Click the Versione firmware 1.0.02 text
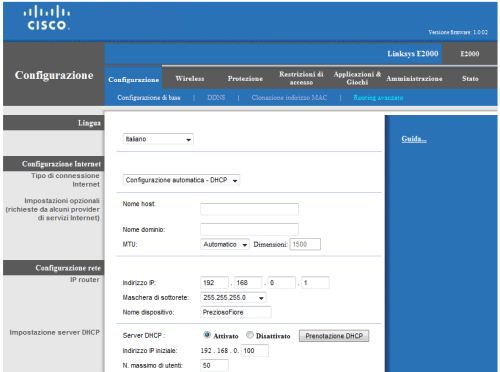Screen dimensions: 500x372 pos(458,32)
